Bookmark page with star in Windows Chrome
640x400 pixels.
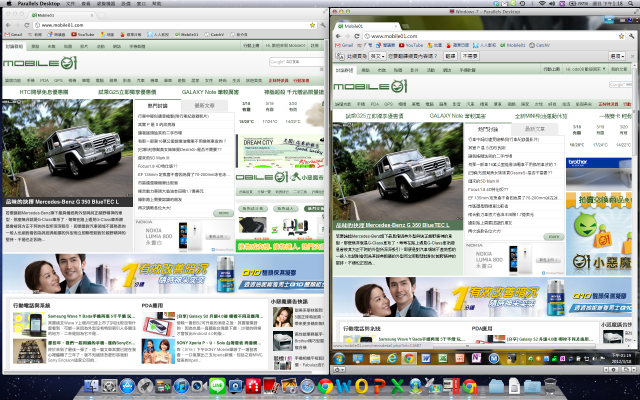pyautogui.click(x=621, y=36)
